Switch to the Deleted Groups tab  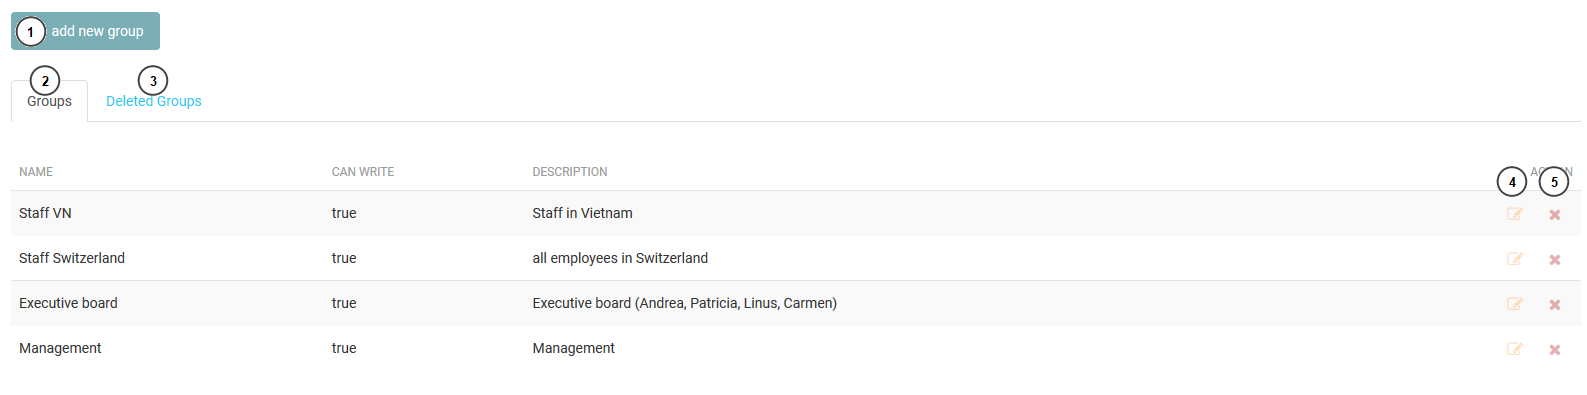(154, 101)
